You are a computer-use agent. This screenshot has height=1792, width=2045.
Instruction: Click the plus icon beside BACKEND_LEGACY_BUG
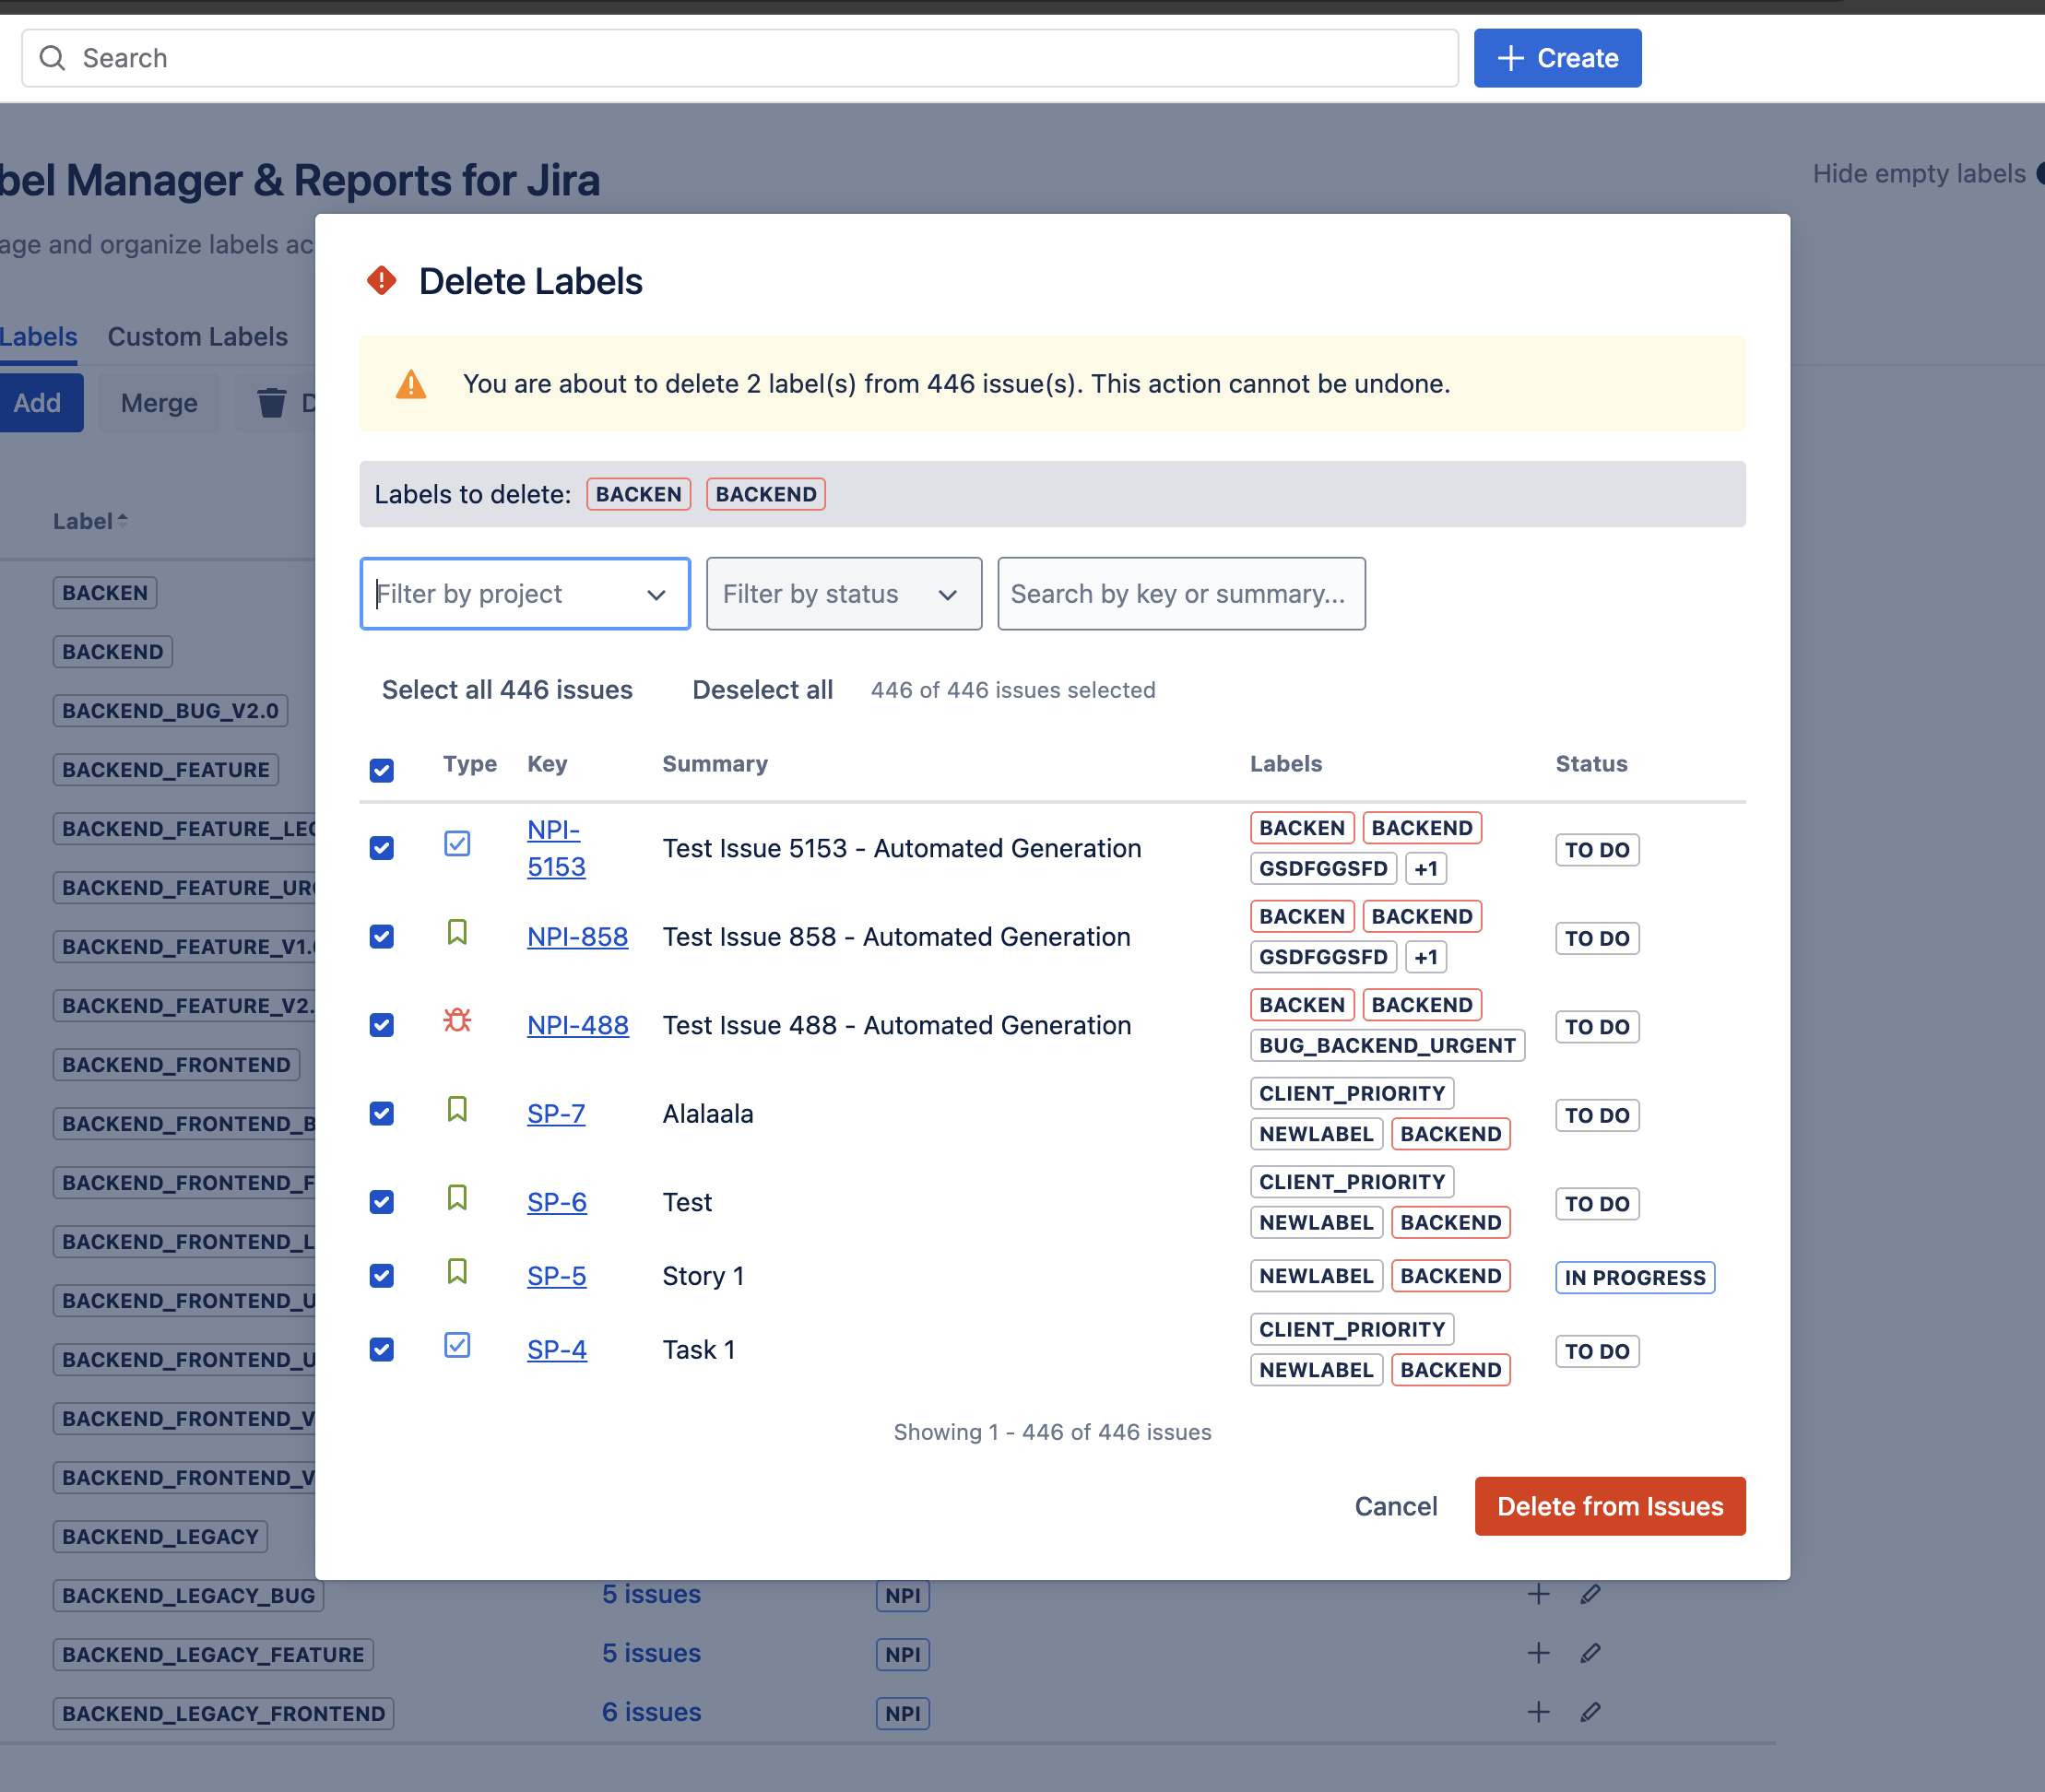(x=1538, y=1595)
